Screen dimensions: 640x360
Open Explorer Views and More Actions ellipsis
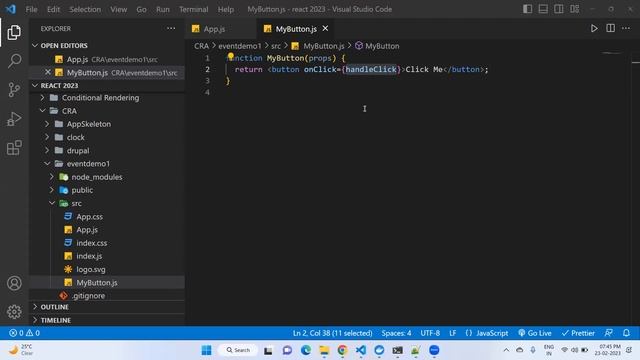[x=171, y=29]
